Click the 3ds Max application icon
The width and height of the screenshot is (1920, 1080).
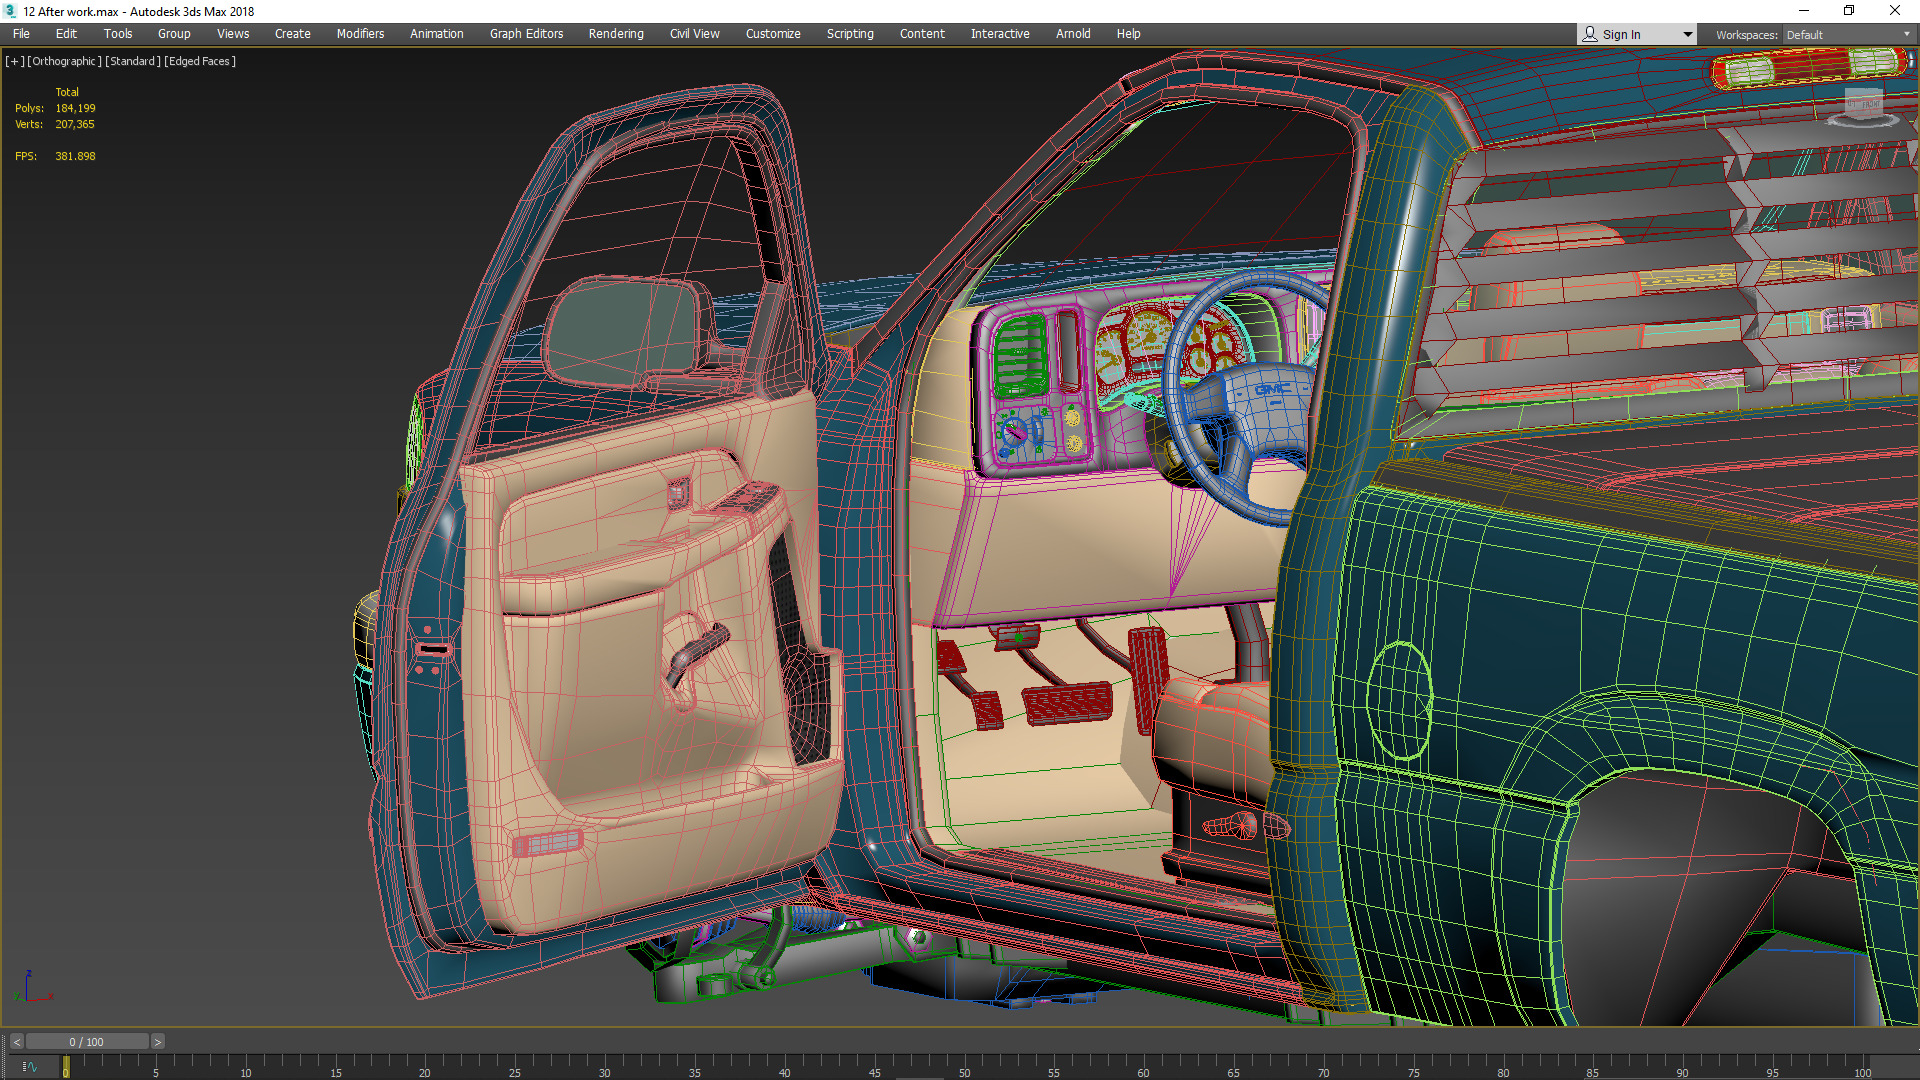(10, 11)
